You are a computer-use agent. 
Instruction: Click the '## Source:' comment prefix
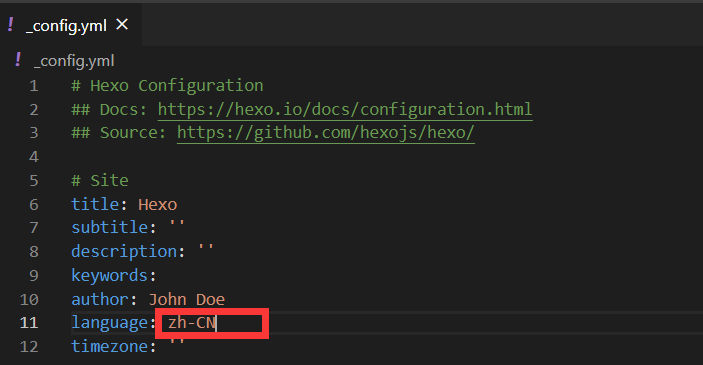coord(119,133)
